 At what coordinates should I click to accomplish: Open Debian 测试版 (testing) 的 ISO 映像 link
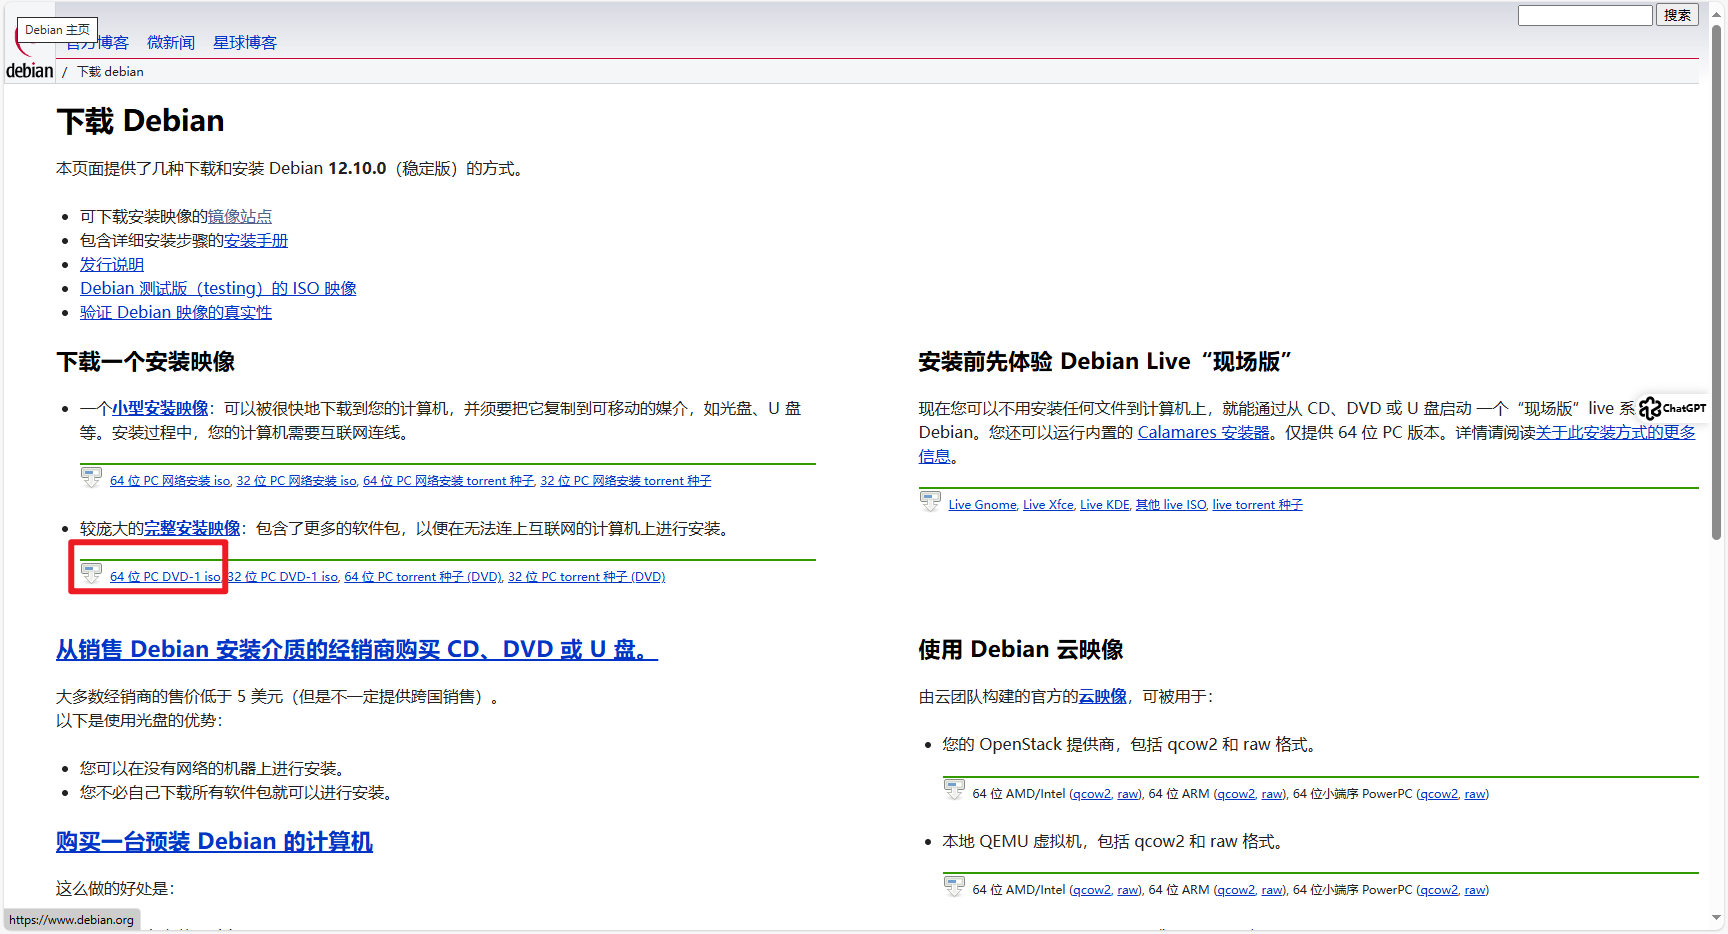(218, 288)
